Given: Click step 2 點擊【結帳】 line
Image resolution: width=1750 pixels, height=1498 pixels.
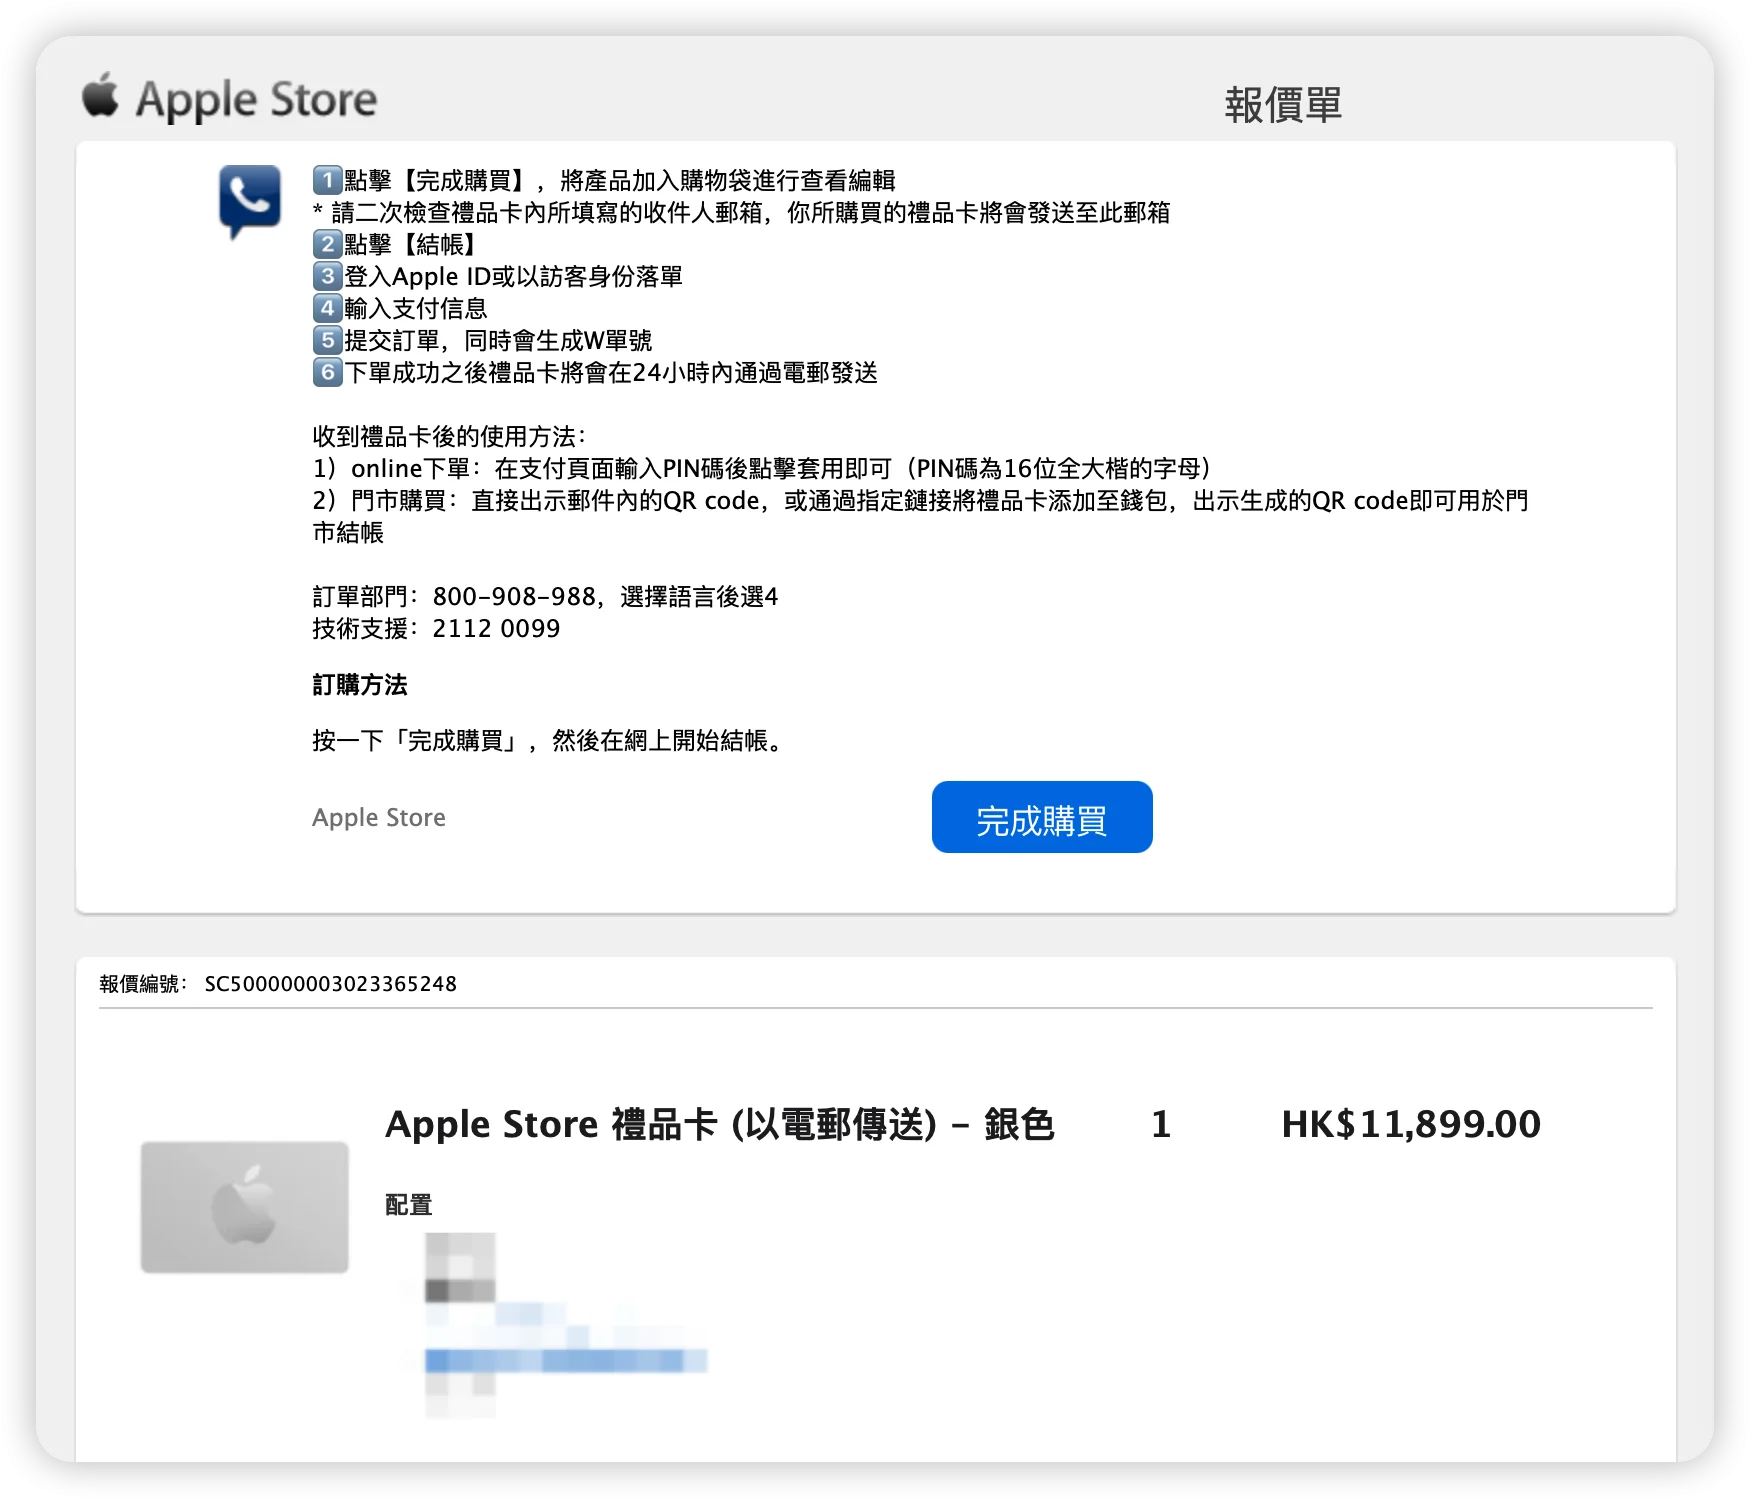Looking at the screenshot, I should tap(398, 245).
